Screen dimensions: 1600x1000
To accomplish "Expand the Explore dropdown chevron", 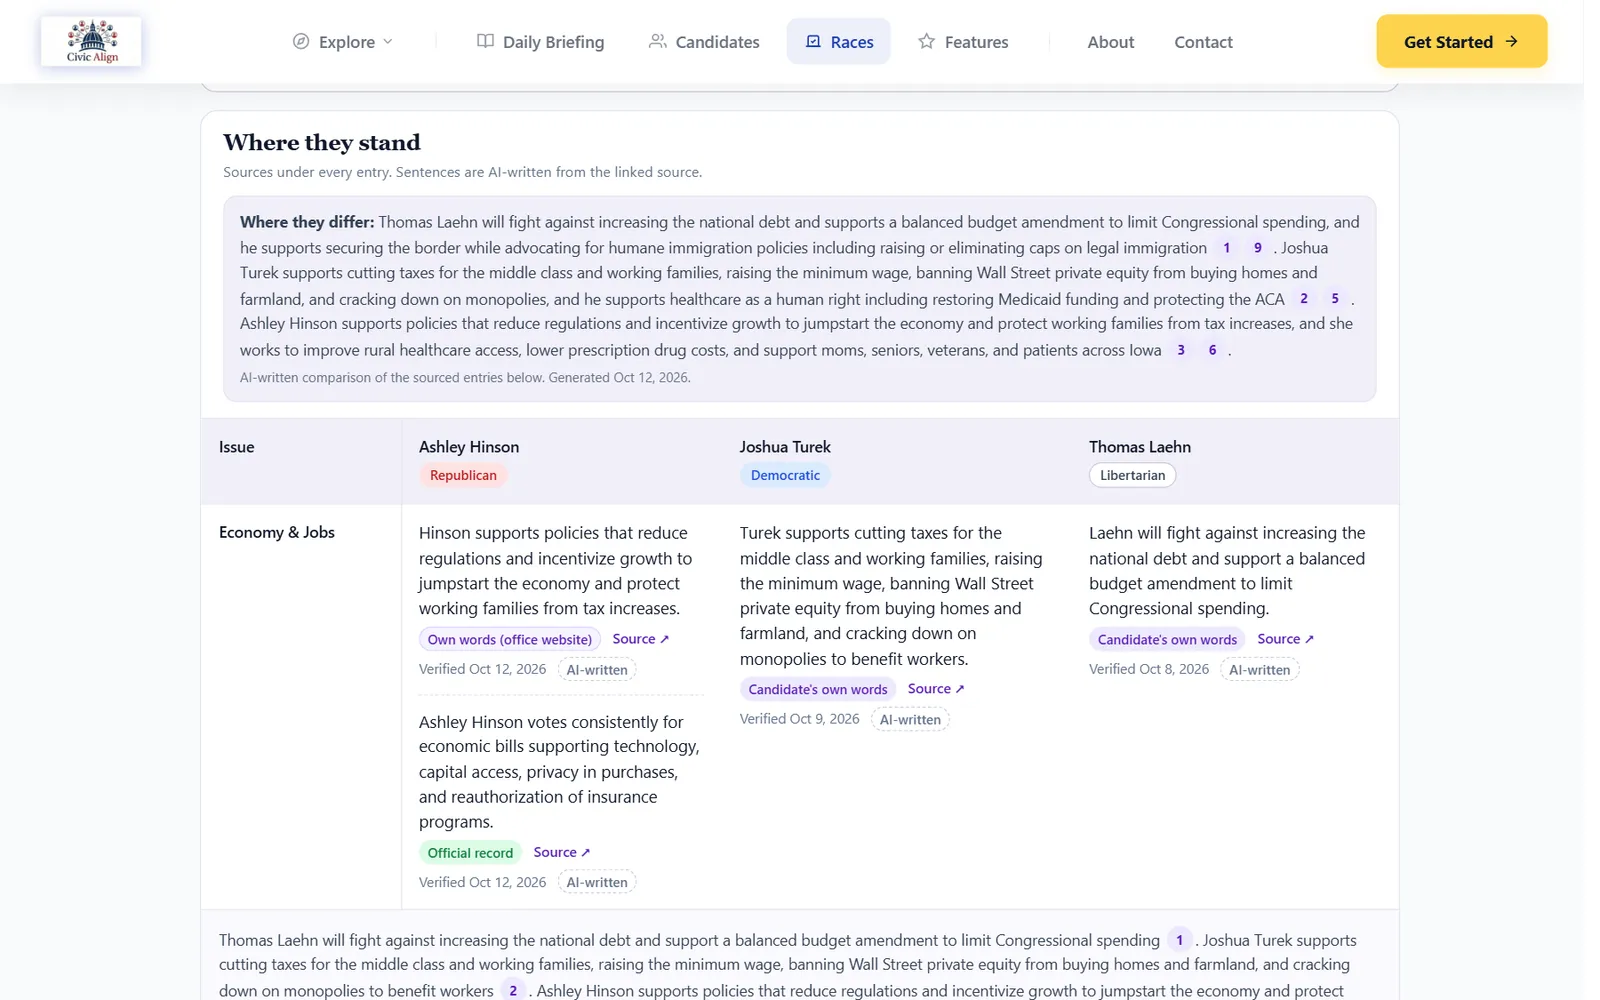I will [388, 42].
